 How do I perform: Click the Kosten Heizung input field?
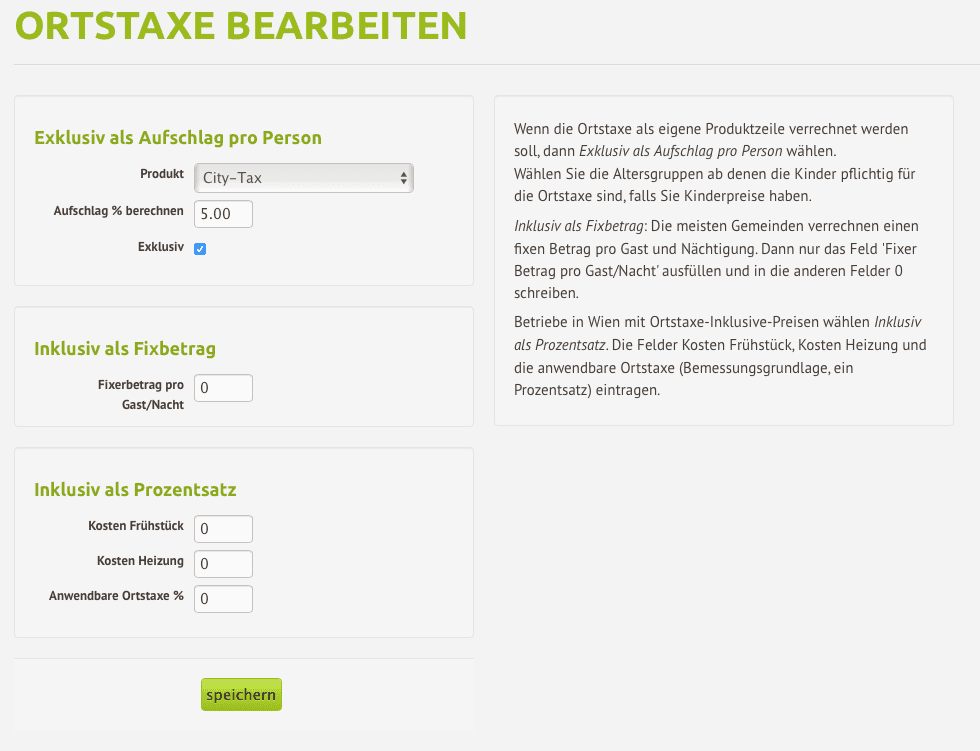point(223,564)
